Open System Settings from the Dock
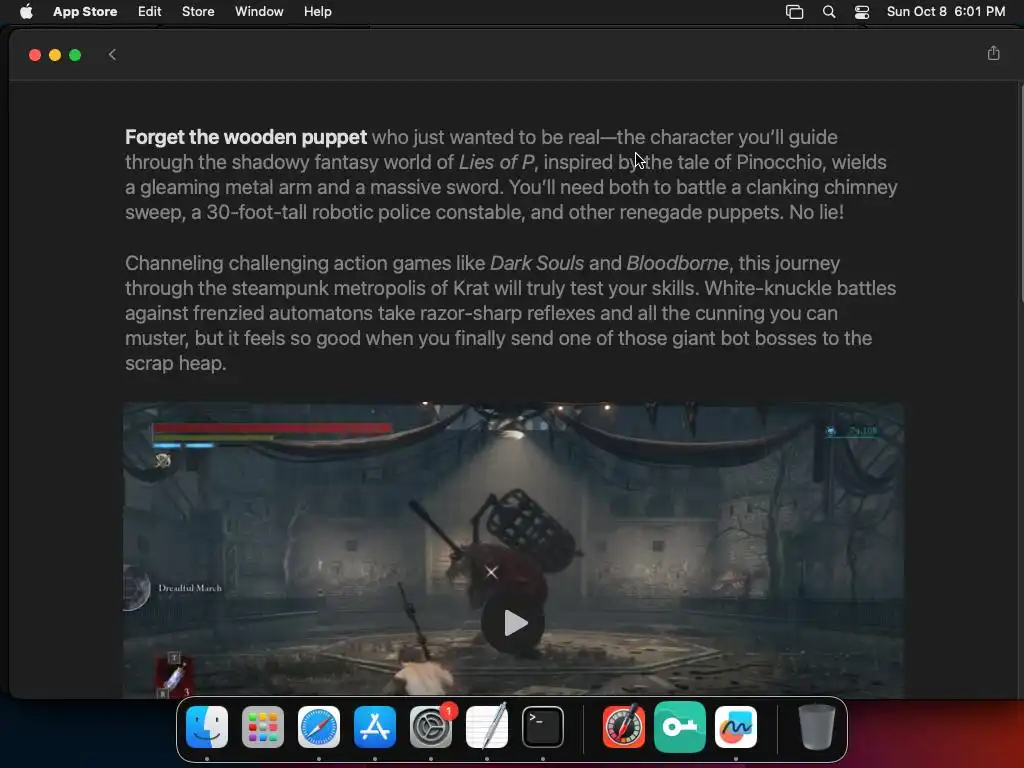The width and height of the screenshot is (1024, 768). 431,727
